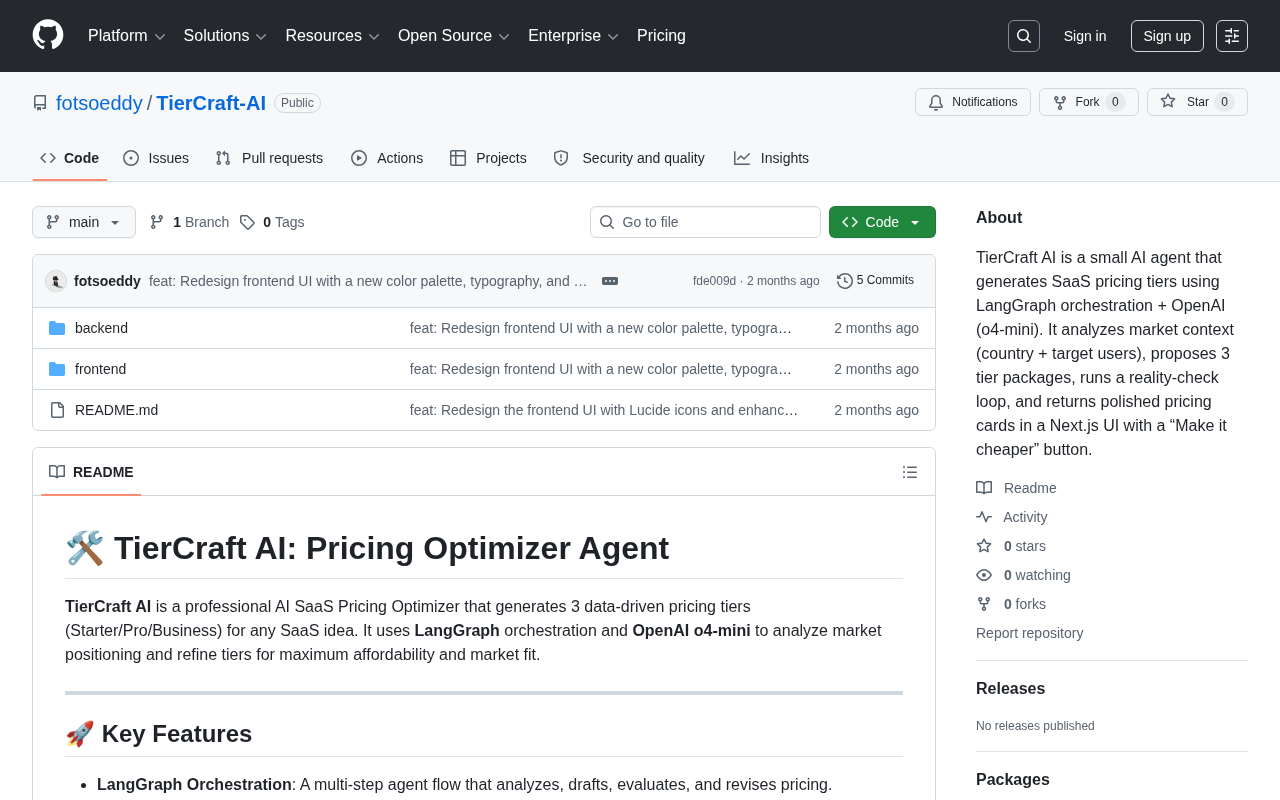This screenshot has height=800, width=1280.
Task: Expand the latest commit message ellipsis
Action: point(610,281)
